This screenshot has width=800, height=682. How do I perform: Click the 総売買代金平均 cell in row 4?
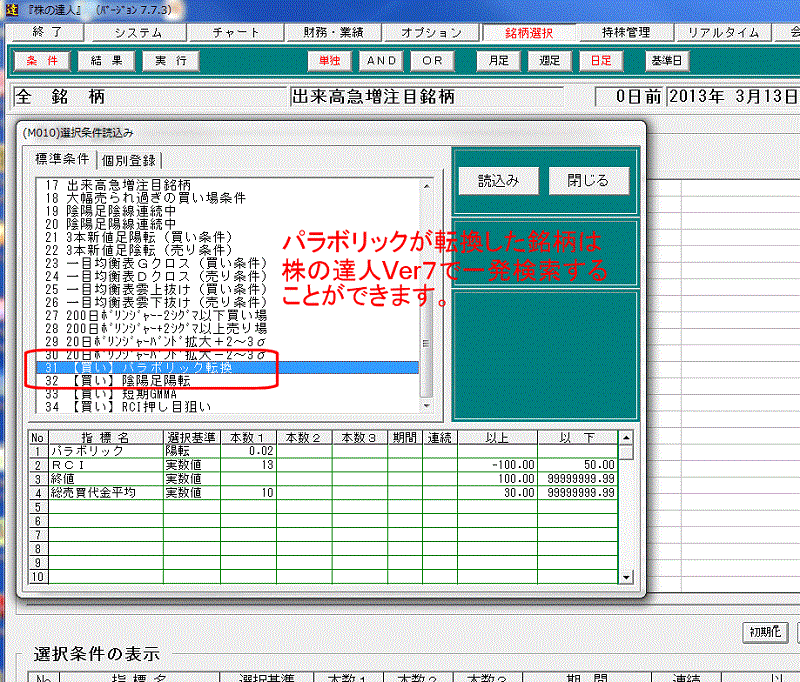click(106, 492)
